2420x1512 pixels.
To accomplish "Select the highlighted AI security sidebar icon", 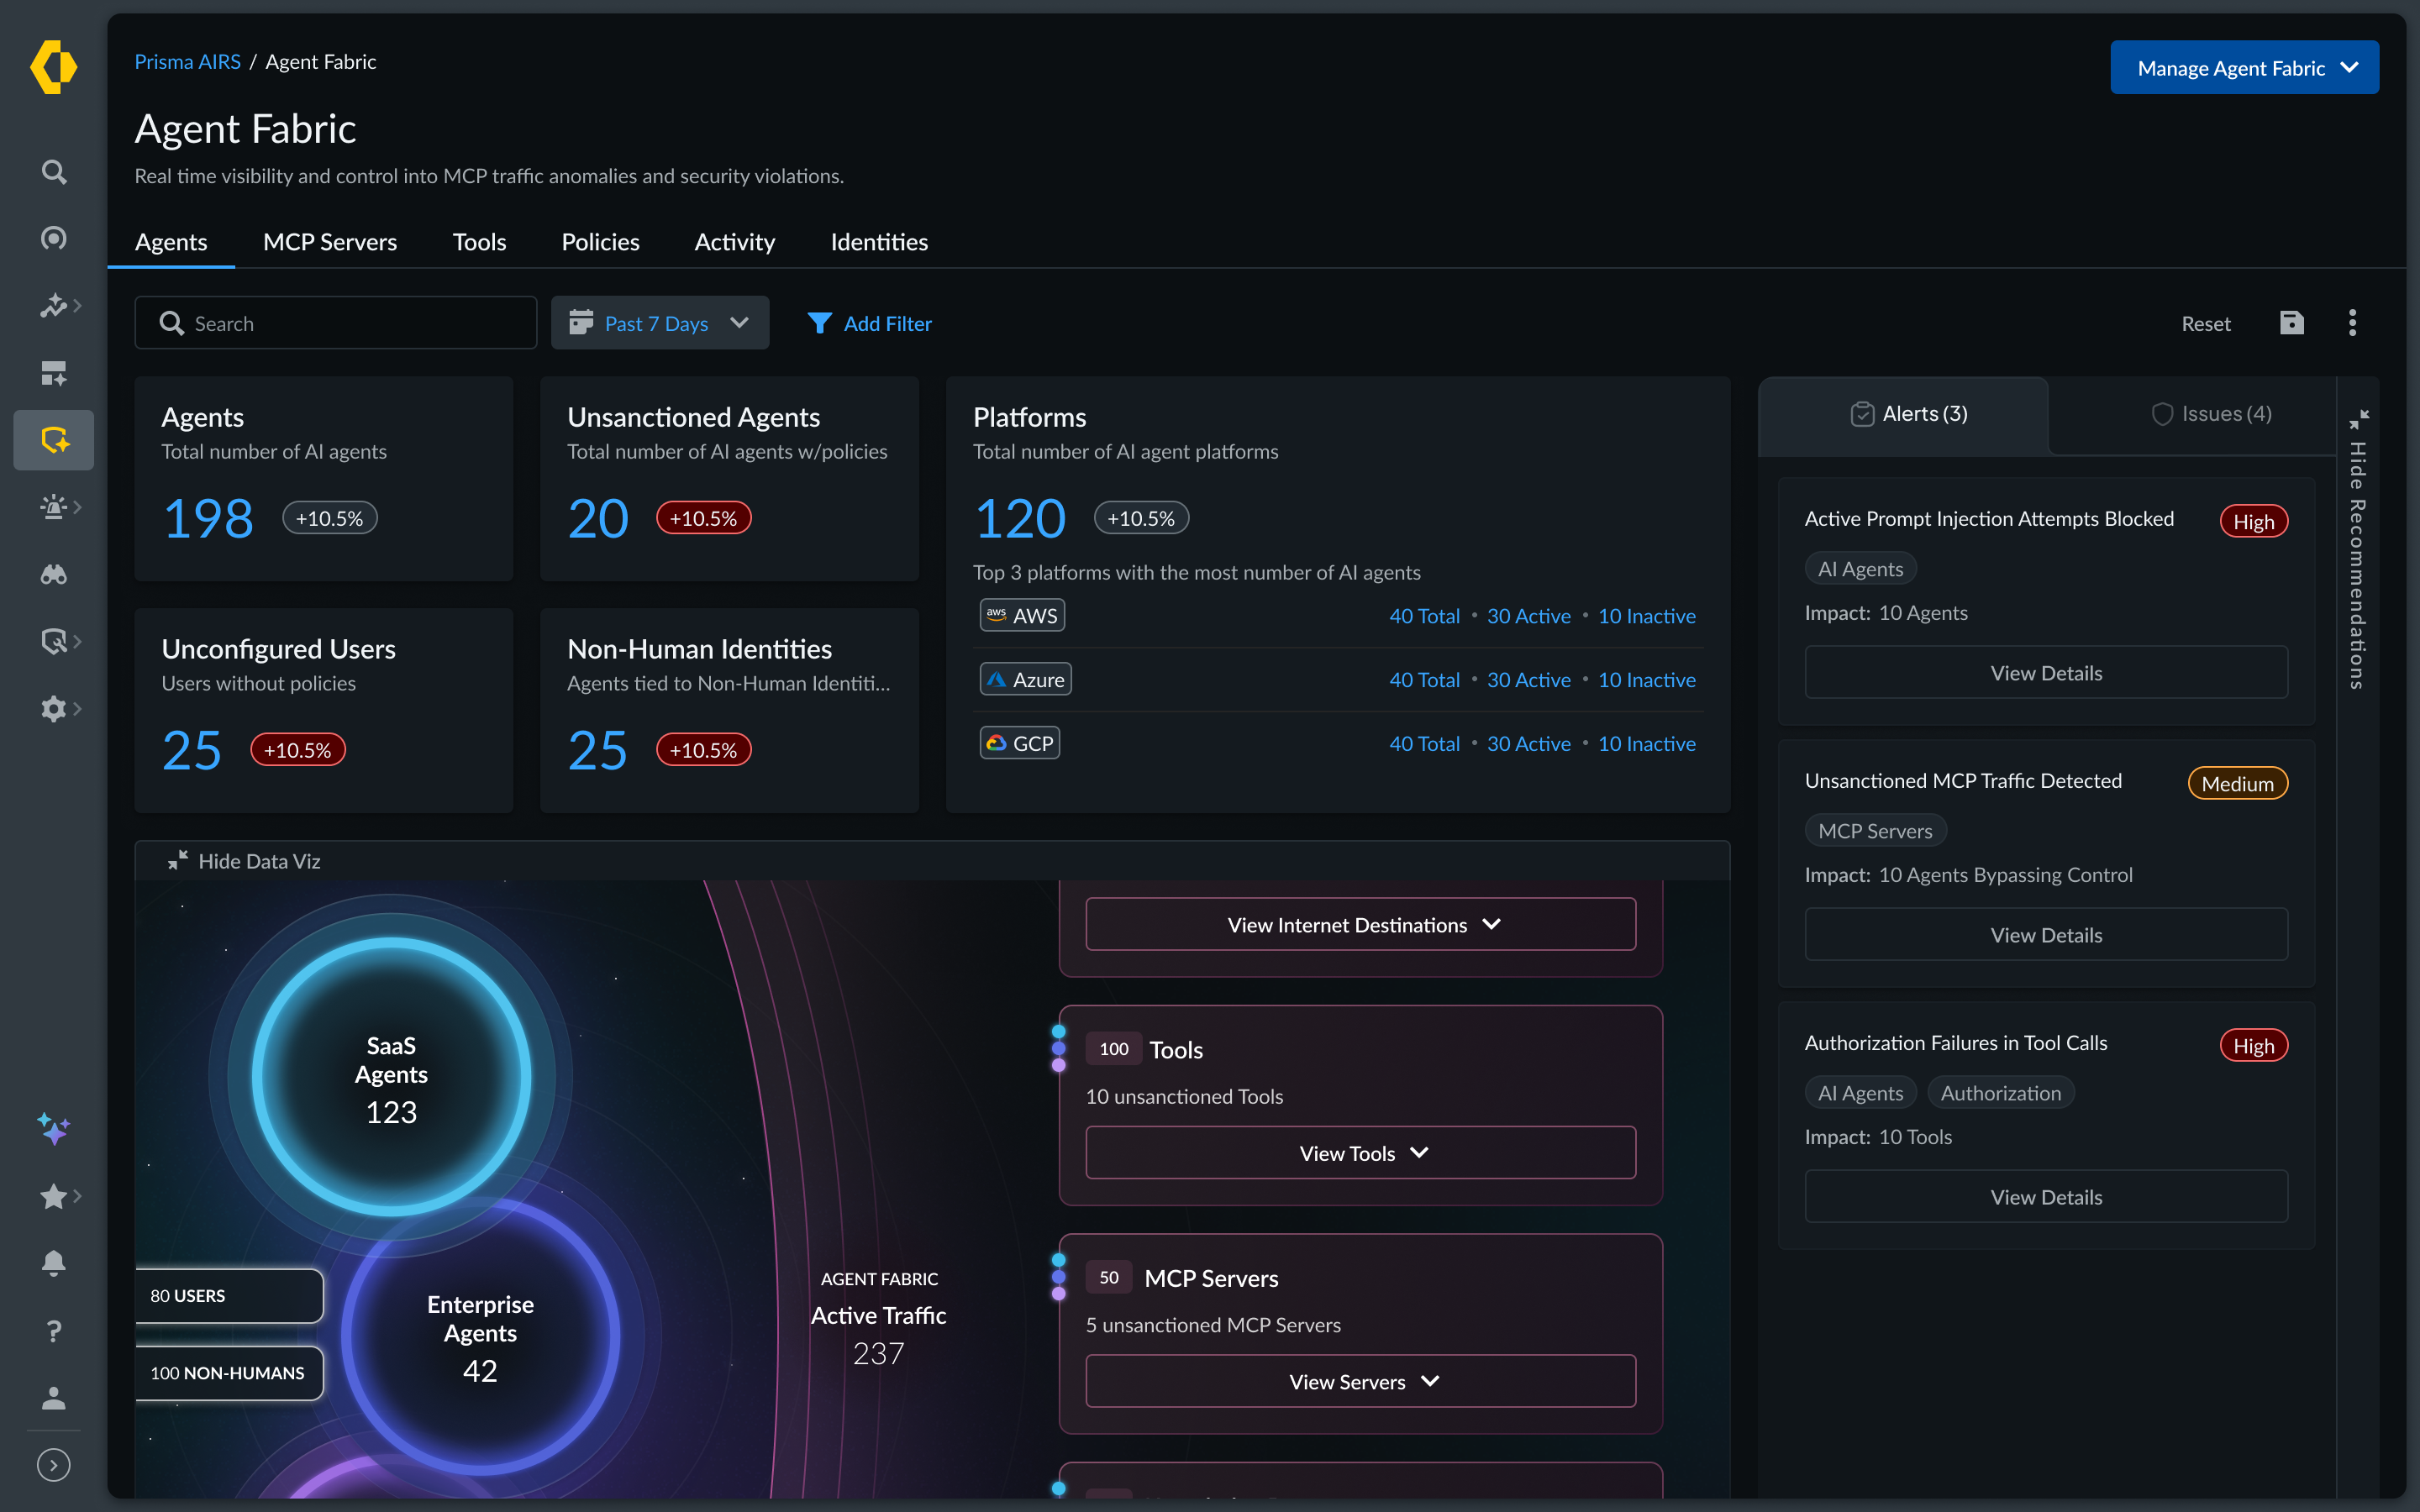I will (54, 440).
